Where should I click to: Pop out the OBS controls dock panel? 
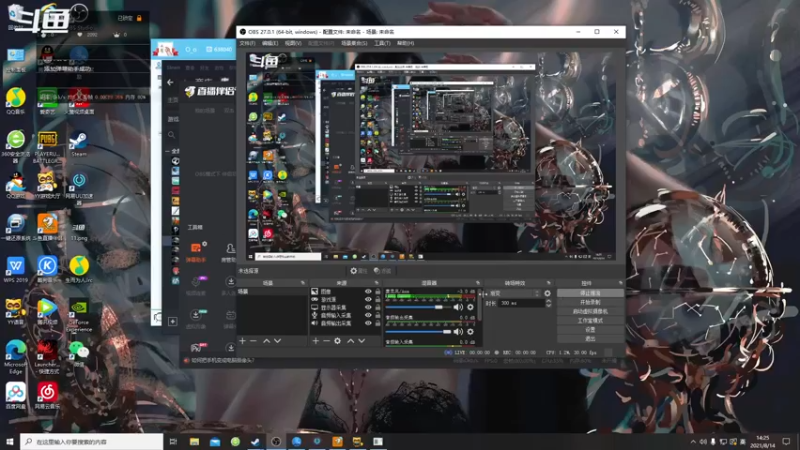(620, 283)
